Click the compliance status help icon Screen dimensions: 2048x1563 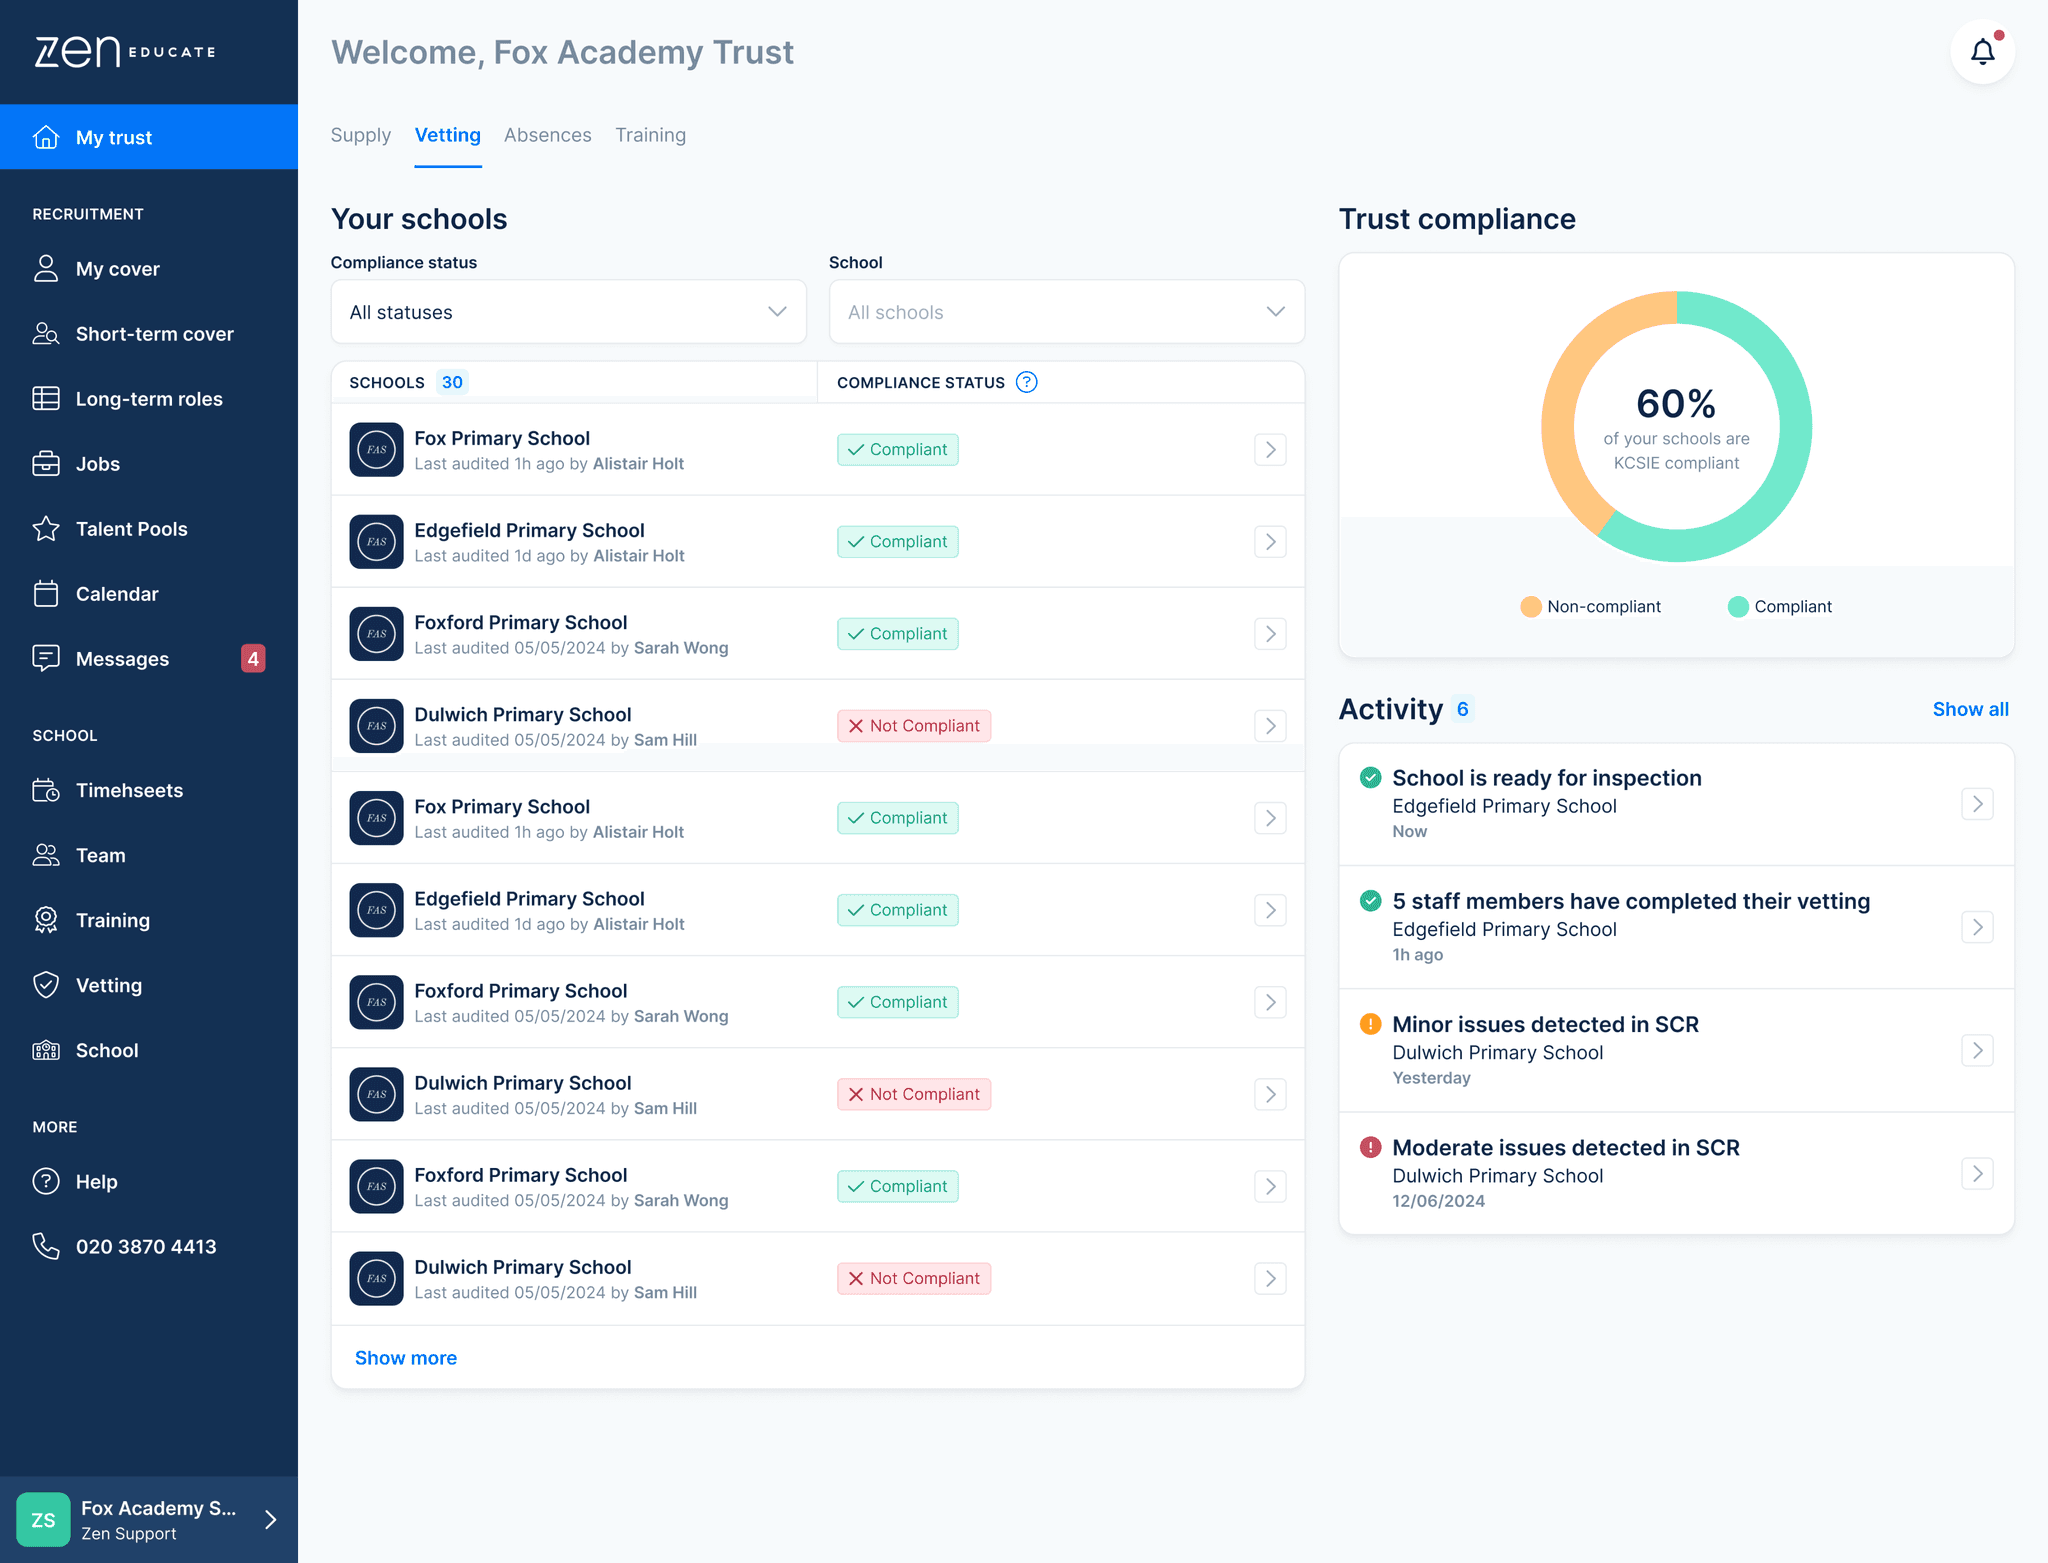pos(1026,382)
